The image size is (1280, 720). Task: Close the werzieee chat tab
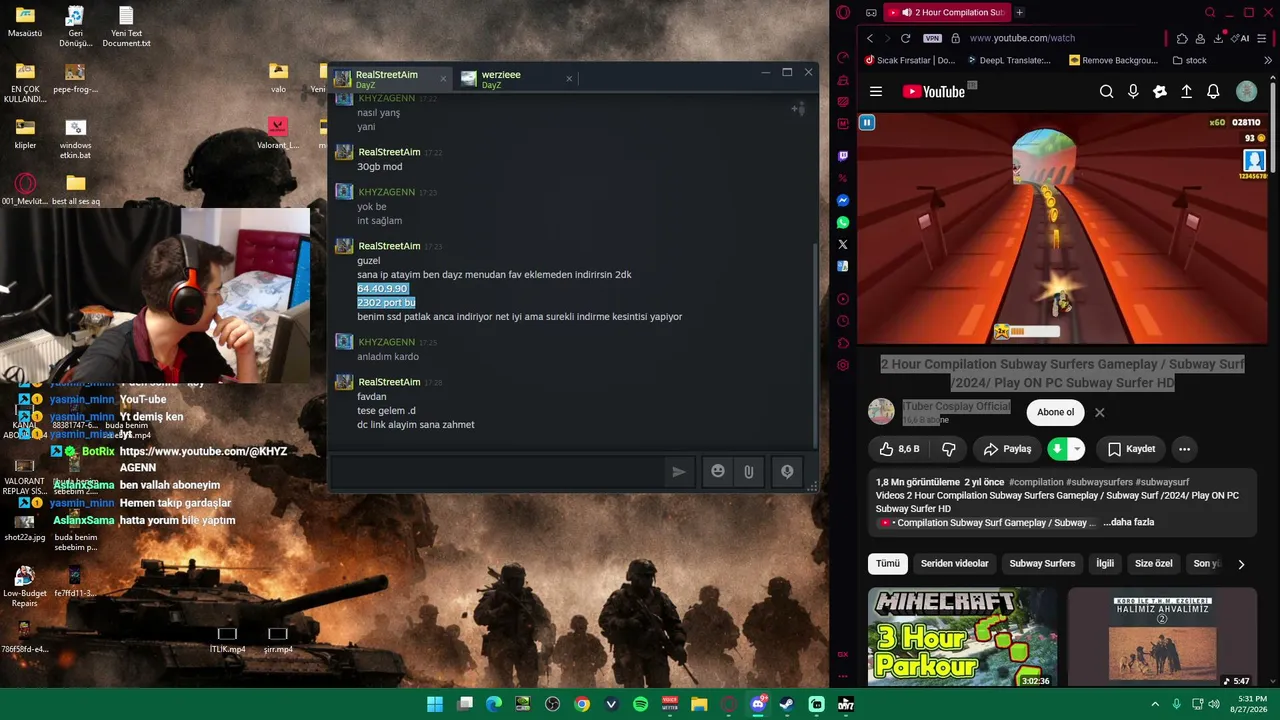point(569,79)
